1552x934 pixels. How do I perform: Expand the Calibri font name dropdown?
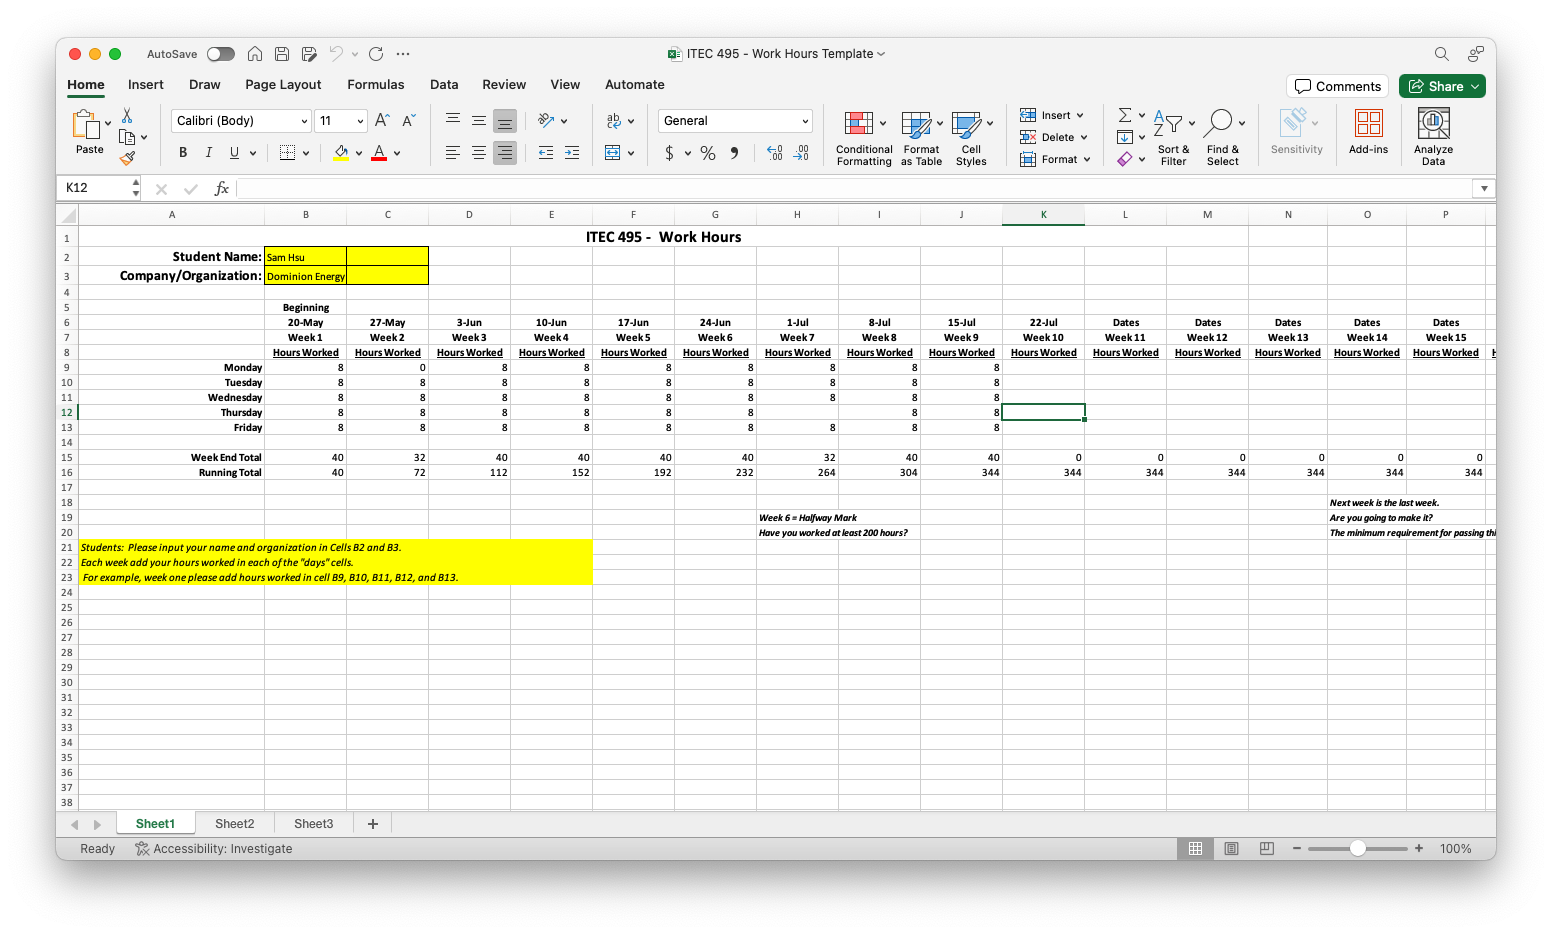tap(304, 121)
